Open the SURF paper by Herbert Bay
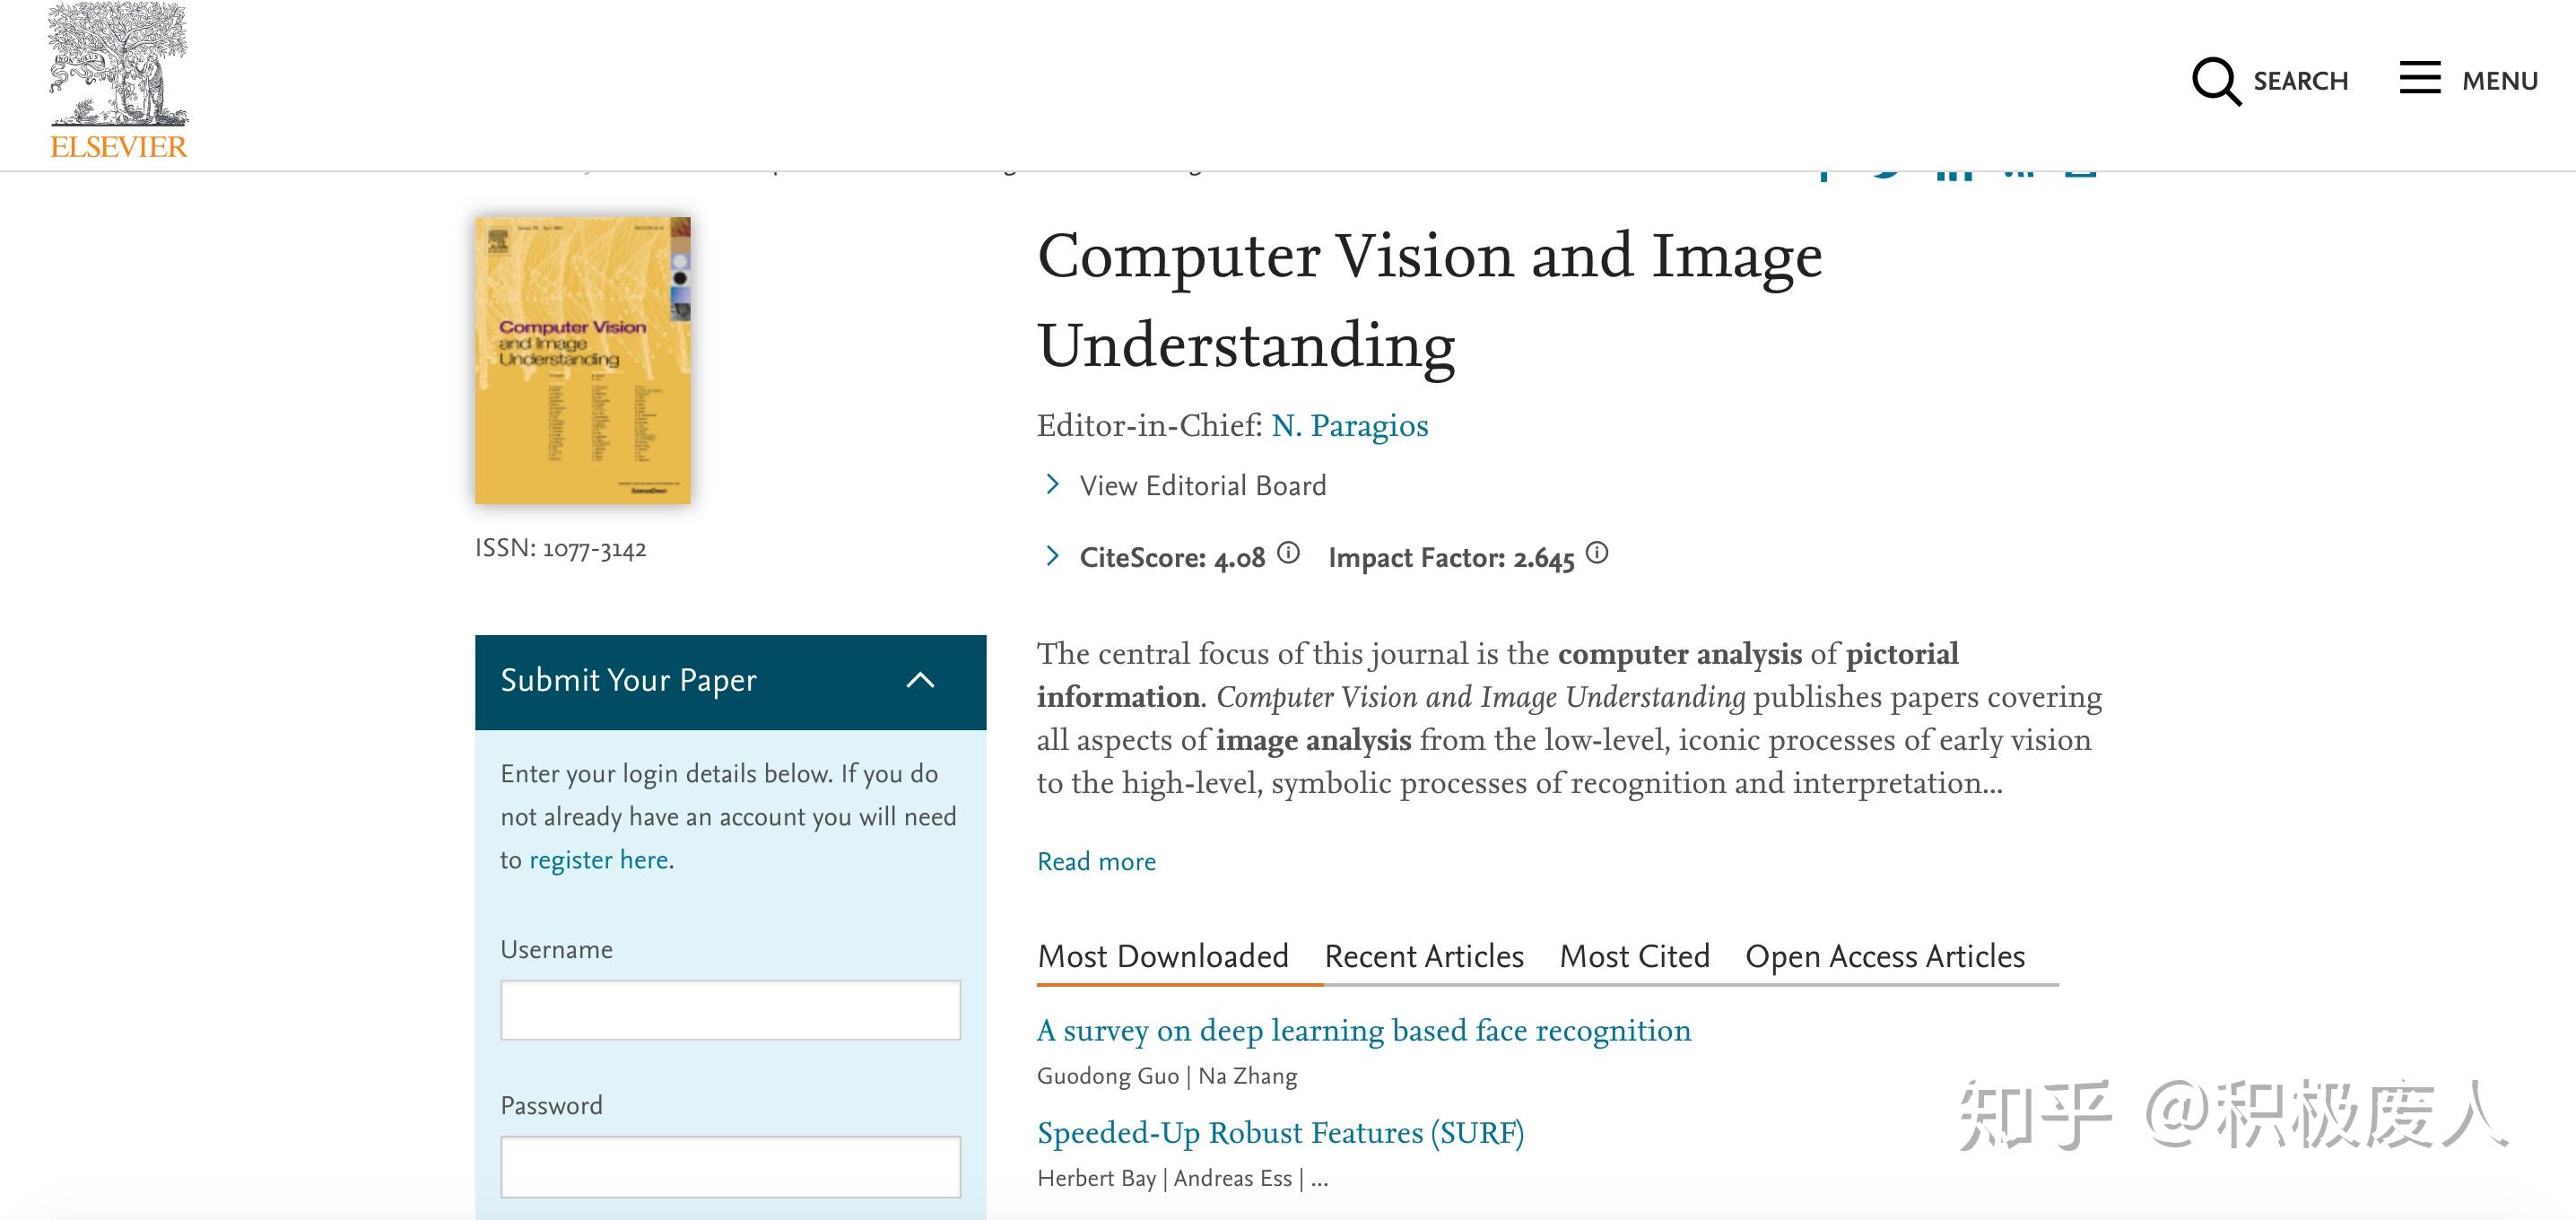This screenshot has height=1220, width=2576. pyautogui.click(x=1281, y=1132)
